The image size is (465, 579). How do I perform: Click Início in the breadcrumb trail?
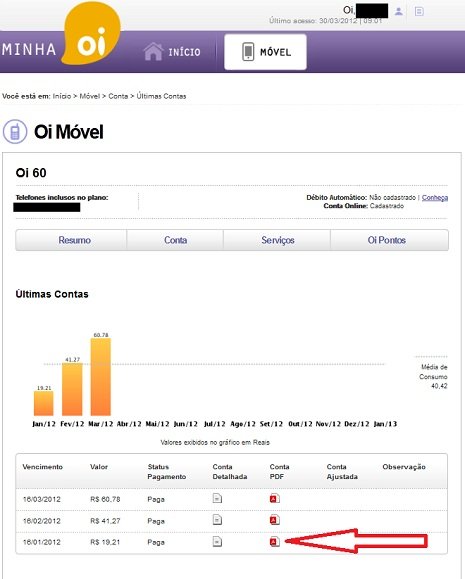[62, 96]
